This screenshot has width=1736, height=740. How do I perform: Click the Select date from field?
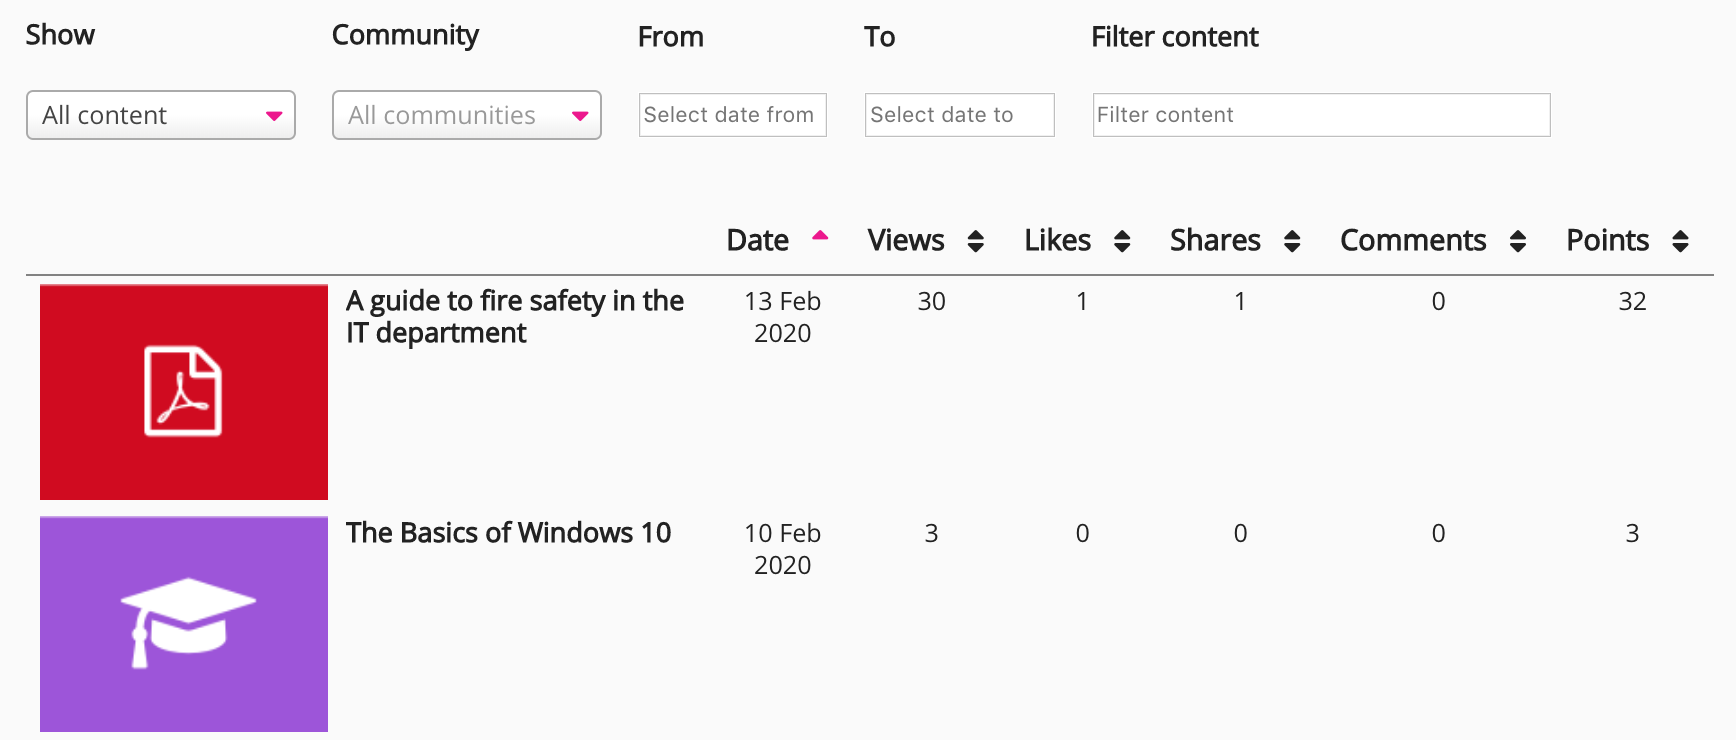[732, 115]
